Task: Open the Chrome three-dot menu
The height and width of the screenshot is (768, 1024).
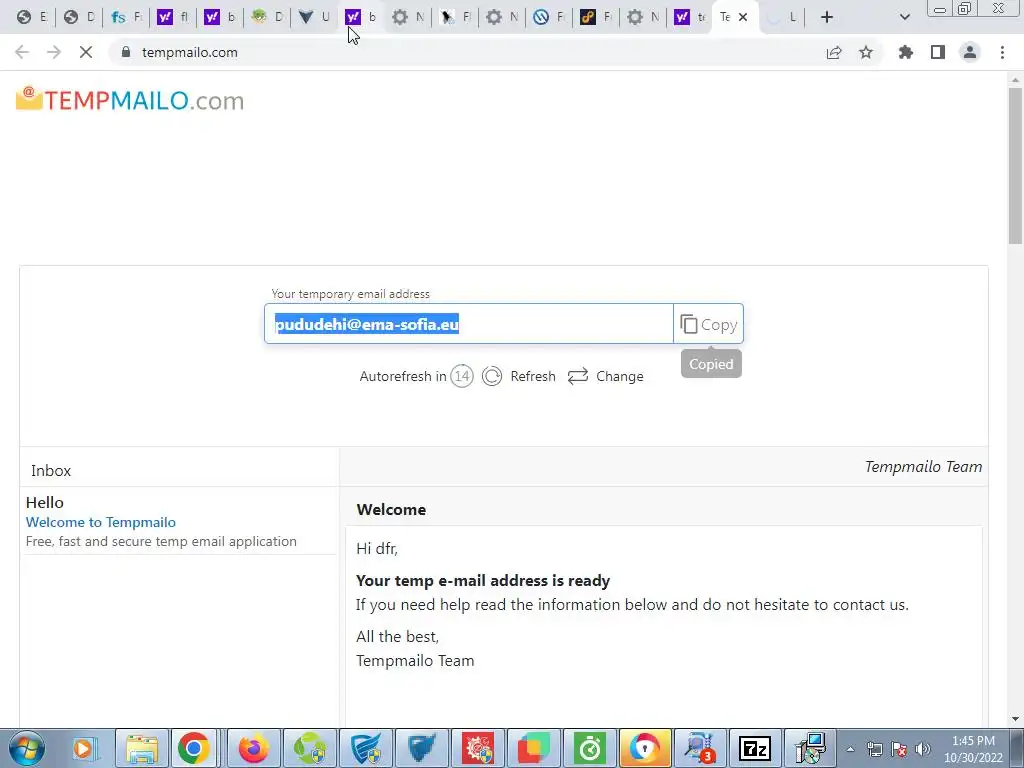Action: (1002, 52)
